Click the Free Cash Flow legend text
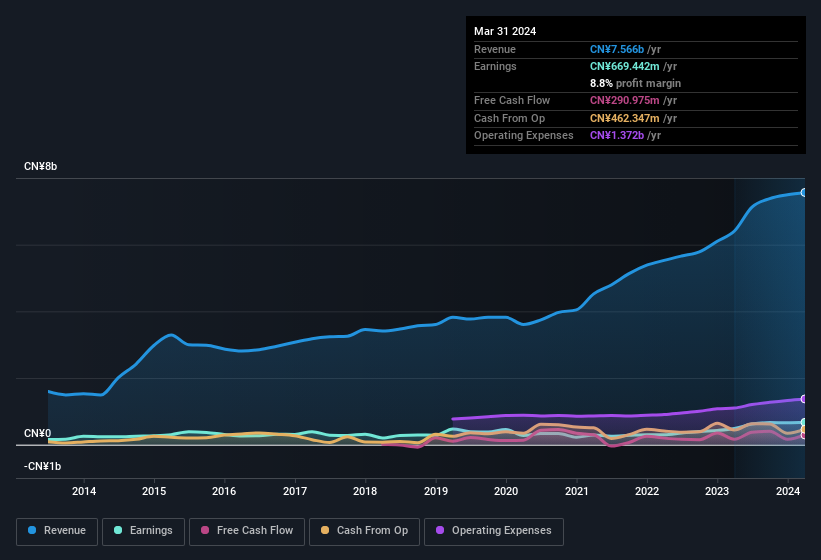 (255, 531)
